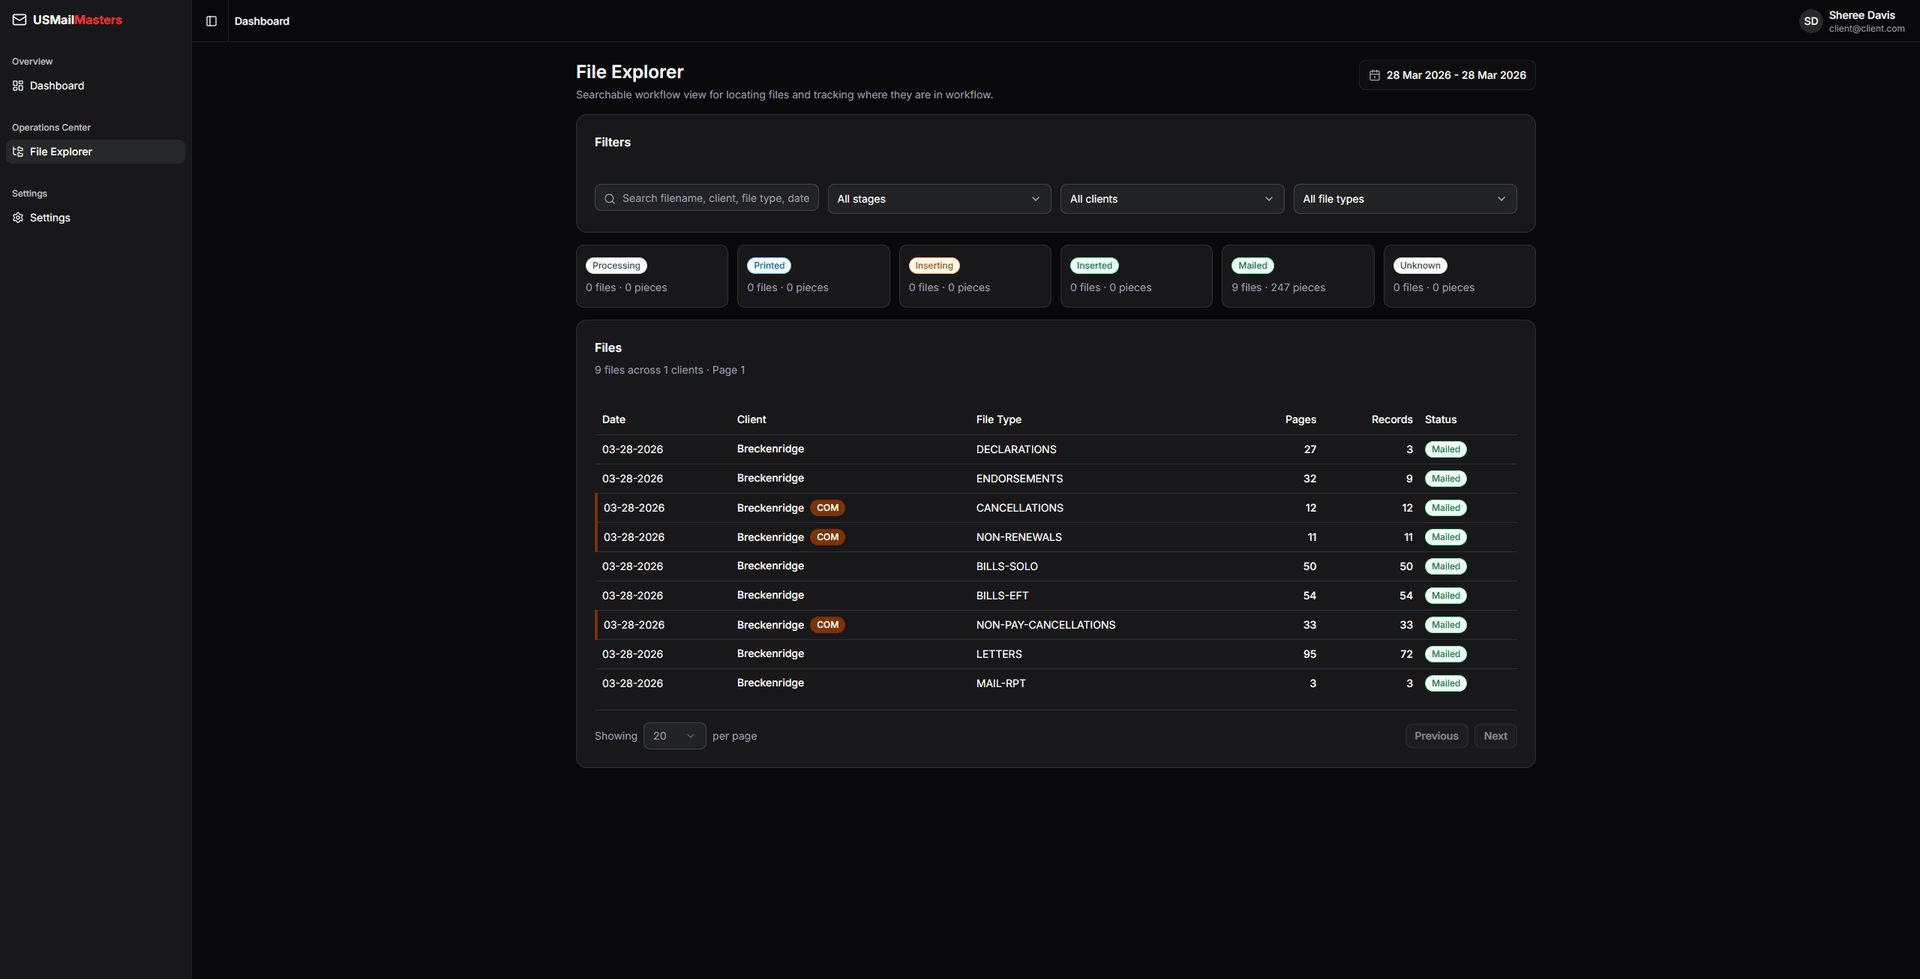The image size is (1920, 979).
Task: Activate the Unknown stage filter card
Action: click(x=1458, y=276)
